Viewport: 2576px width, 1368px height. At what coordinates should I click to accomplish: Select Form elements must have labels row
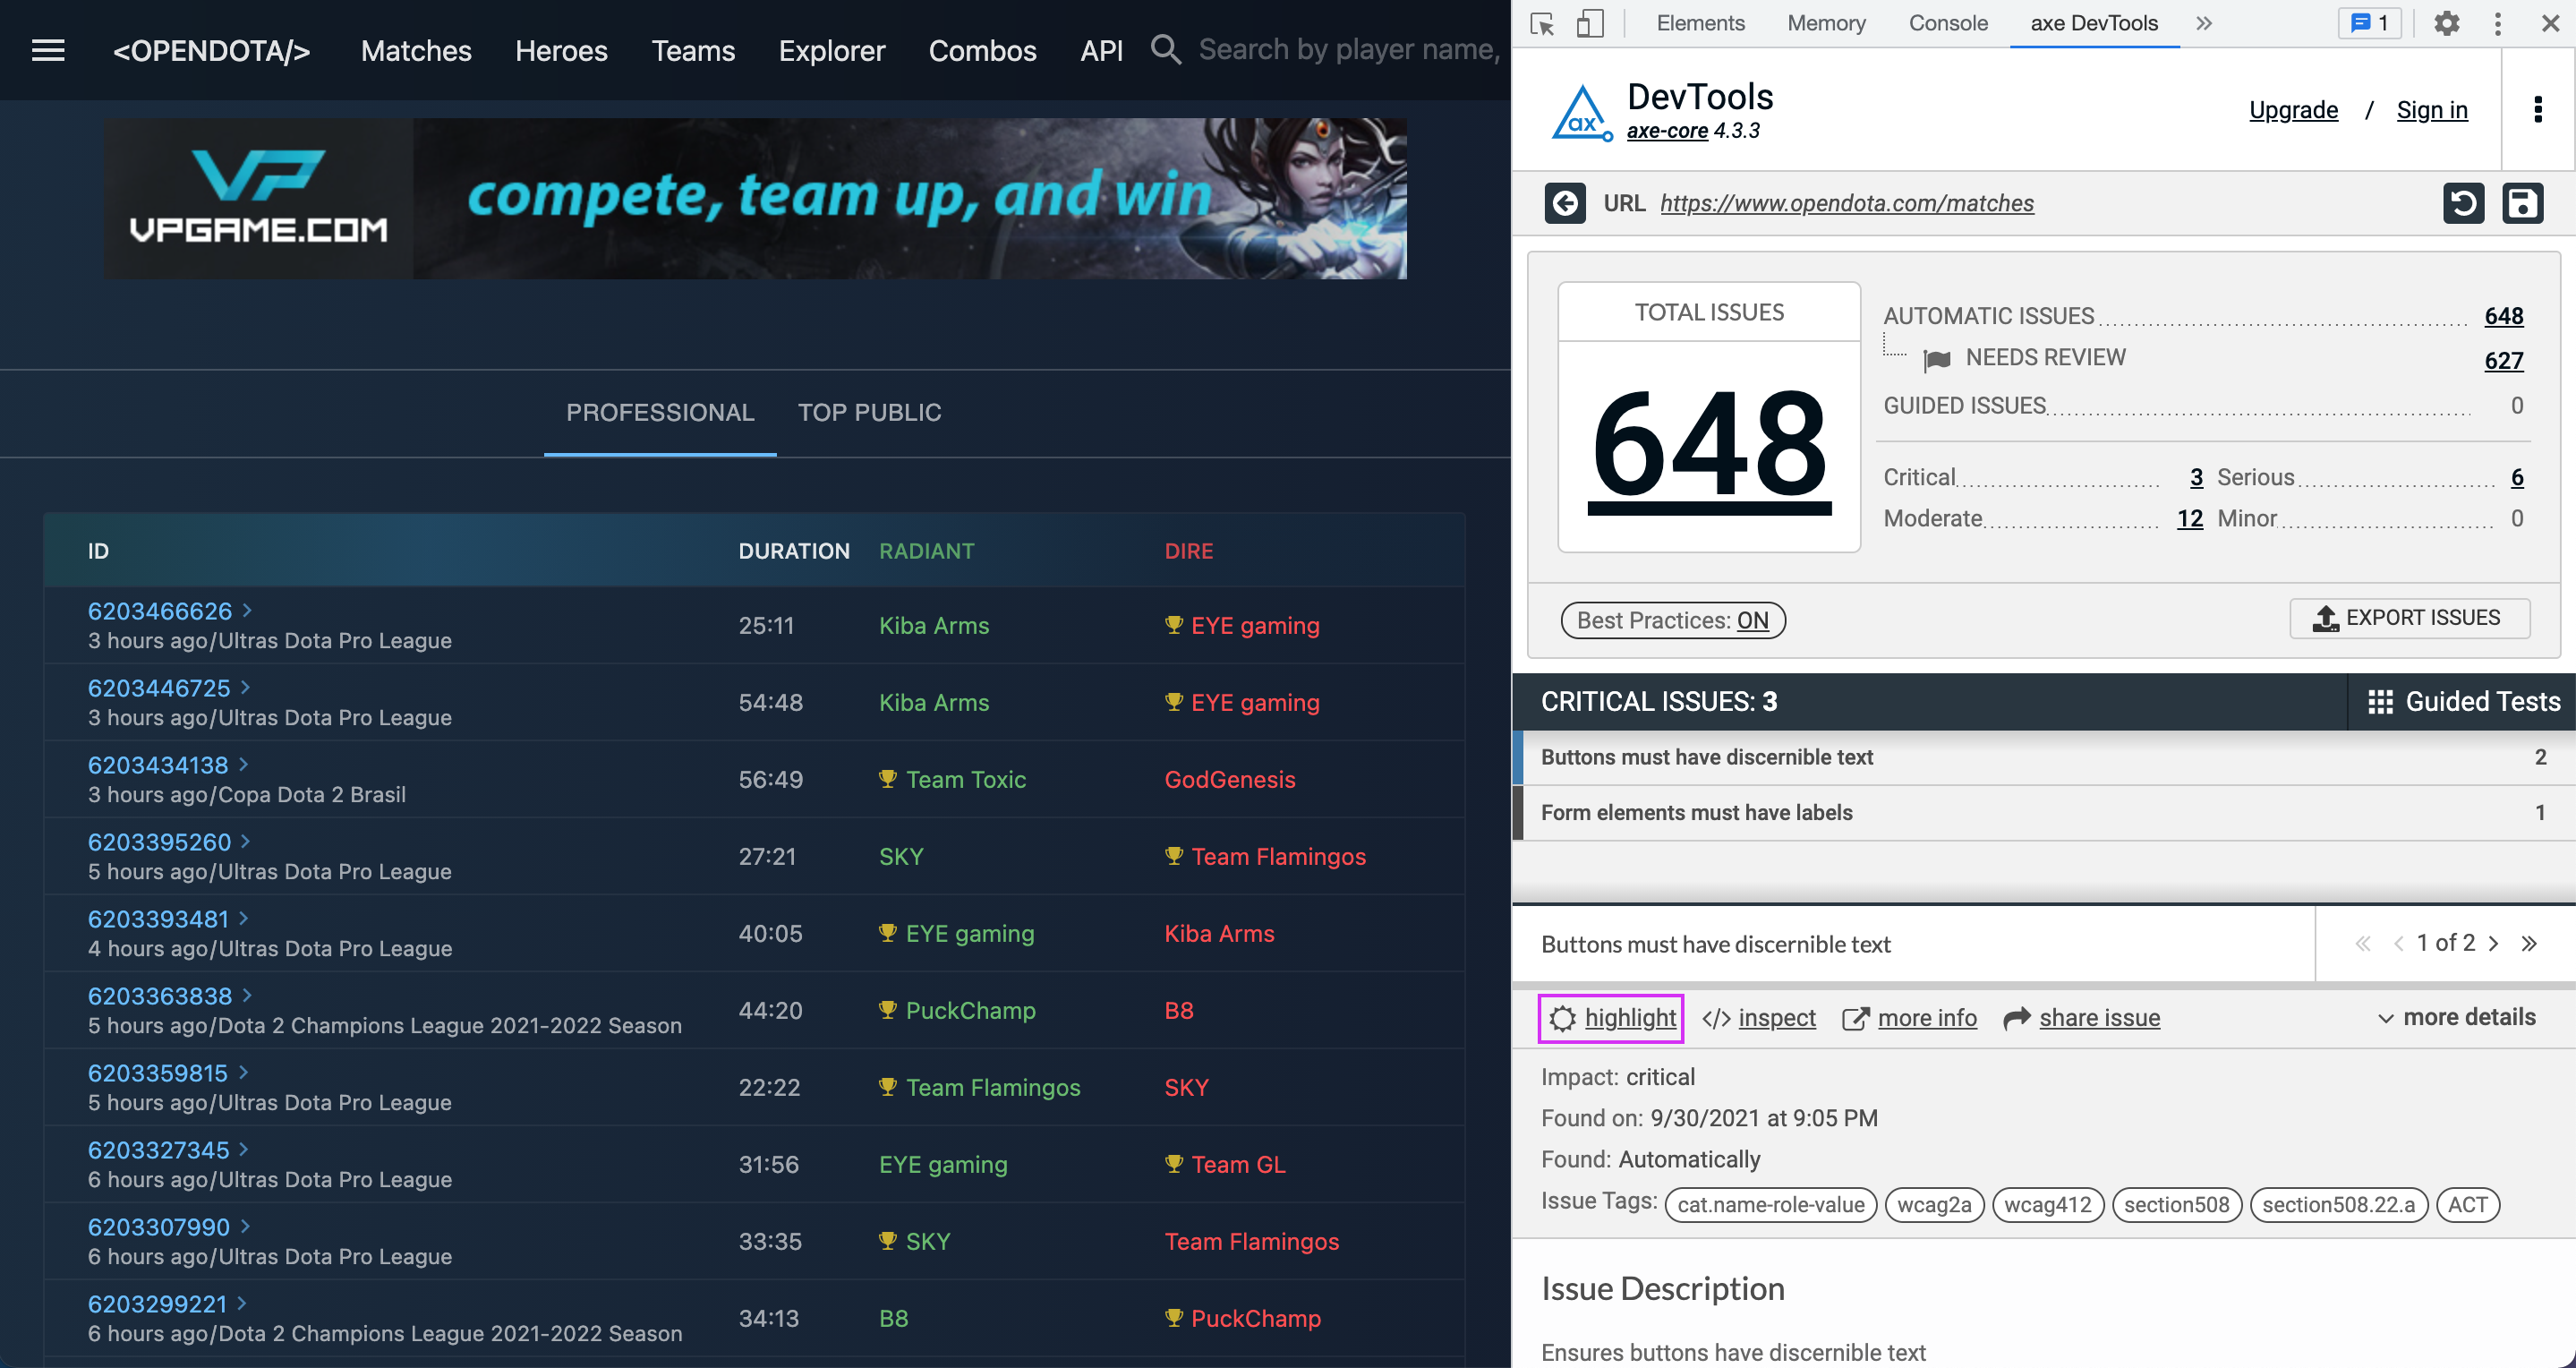pyautogui.click(x=1696, y=812)
